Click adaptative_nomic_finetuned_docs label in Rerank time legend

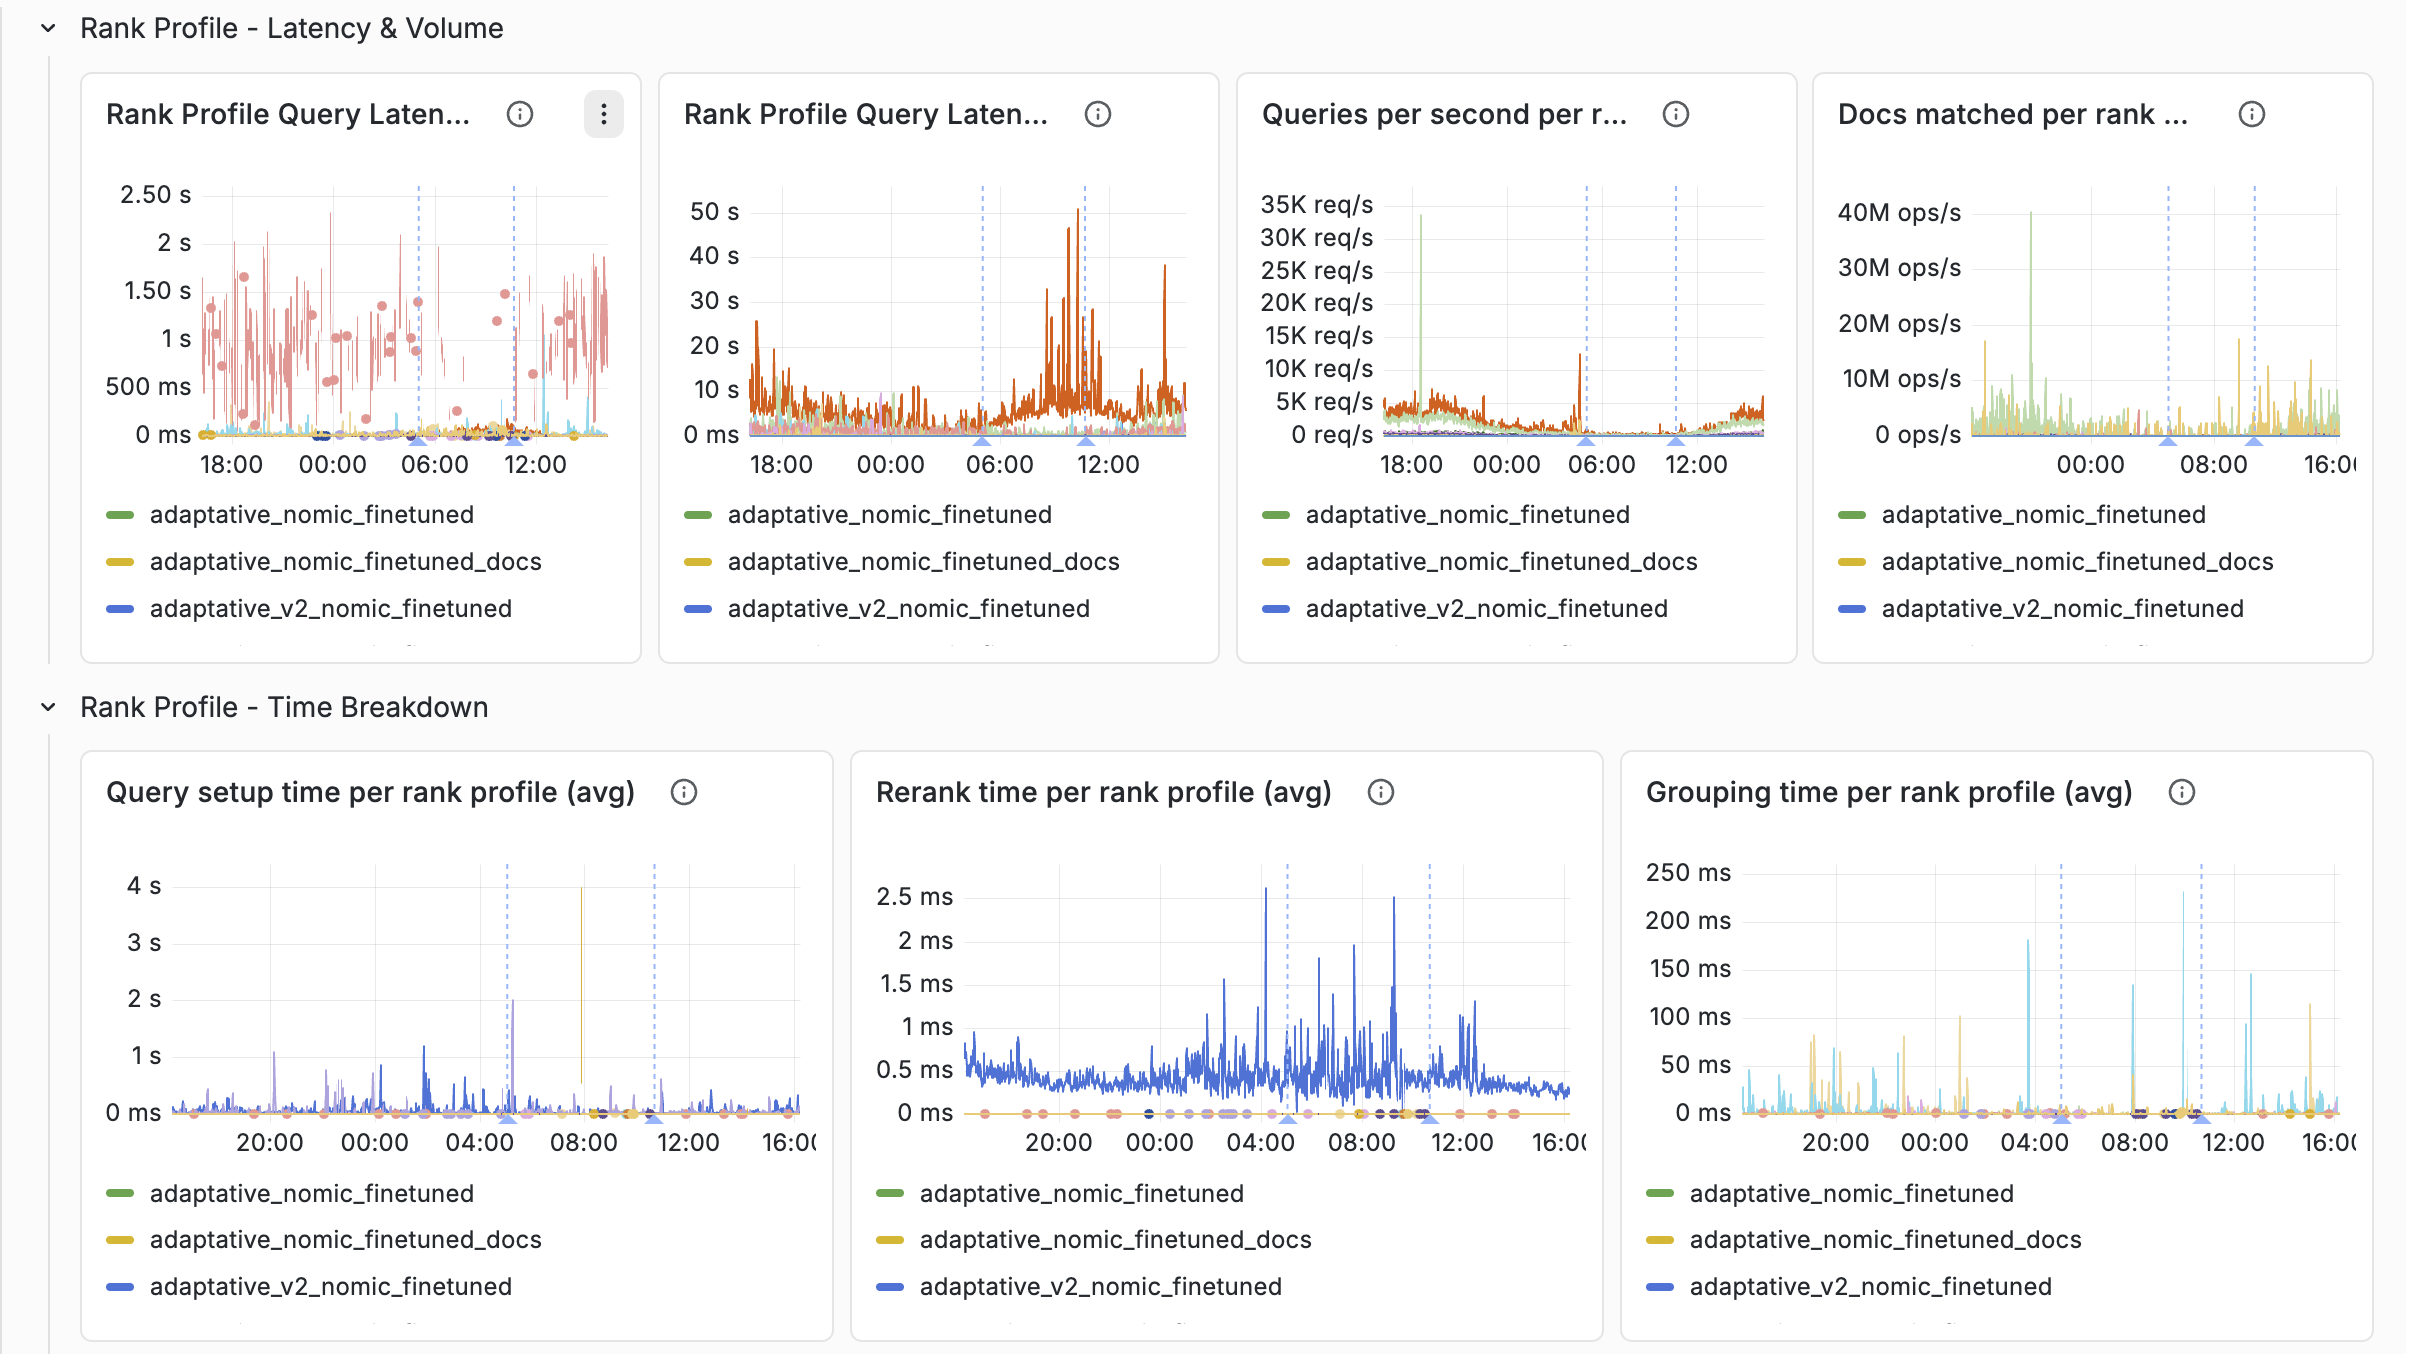[1115, 1240]
